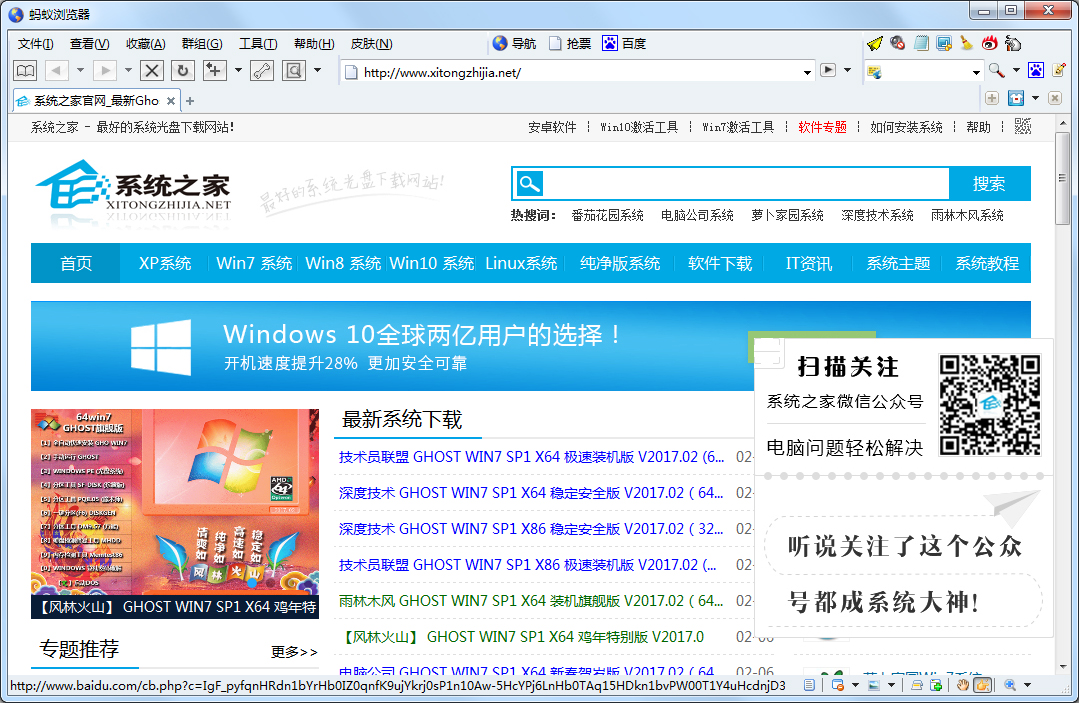This screenshot has width=1079, height=703.
Task: Click the back navigation arrow button
Action: 56,70
